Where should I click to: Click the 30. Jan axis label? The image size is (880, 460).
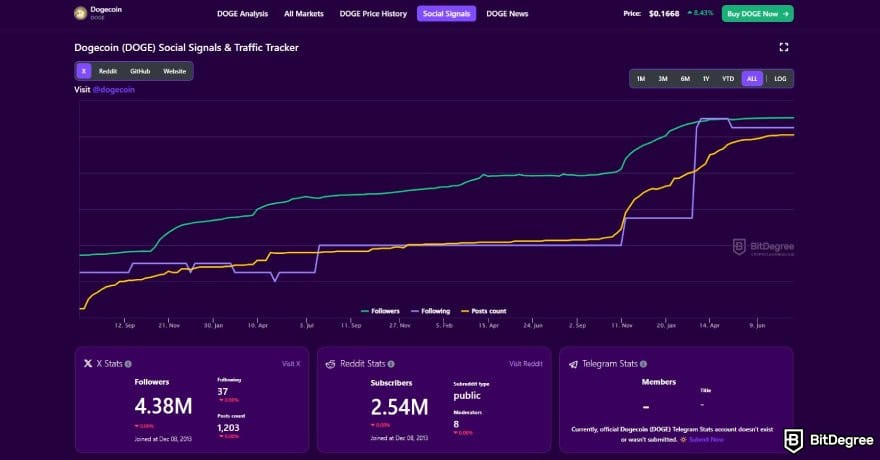(213, 325)
